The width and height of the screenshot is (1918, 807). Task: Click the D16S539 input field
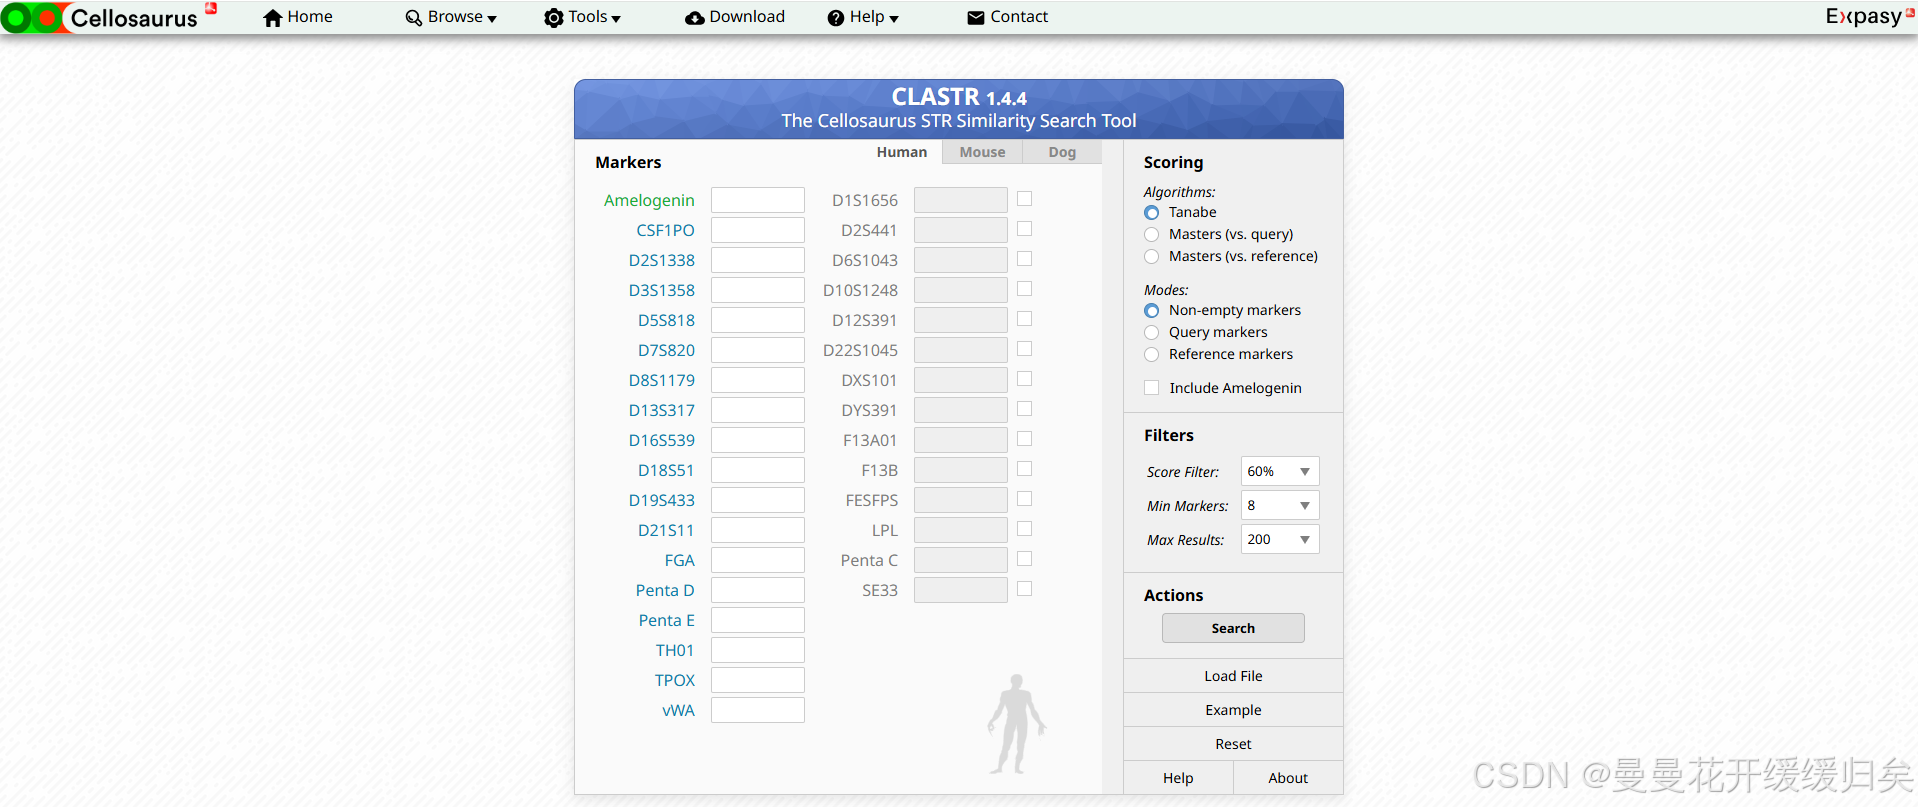(758, 440)
